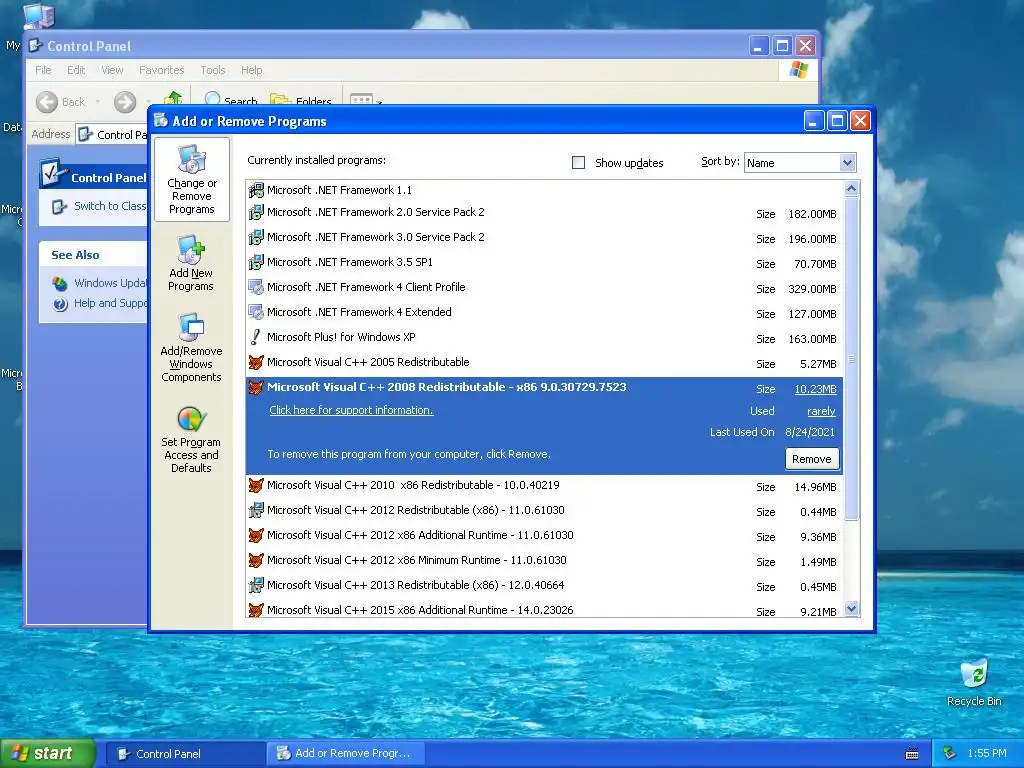Click icon of Visual C++ 2010 x86 Redistributable
Image resolution: width=1024 pixels, height=768 pixels.
pos(256,485)
